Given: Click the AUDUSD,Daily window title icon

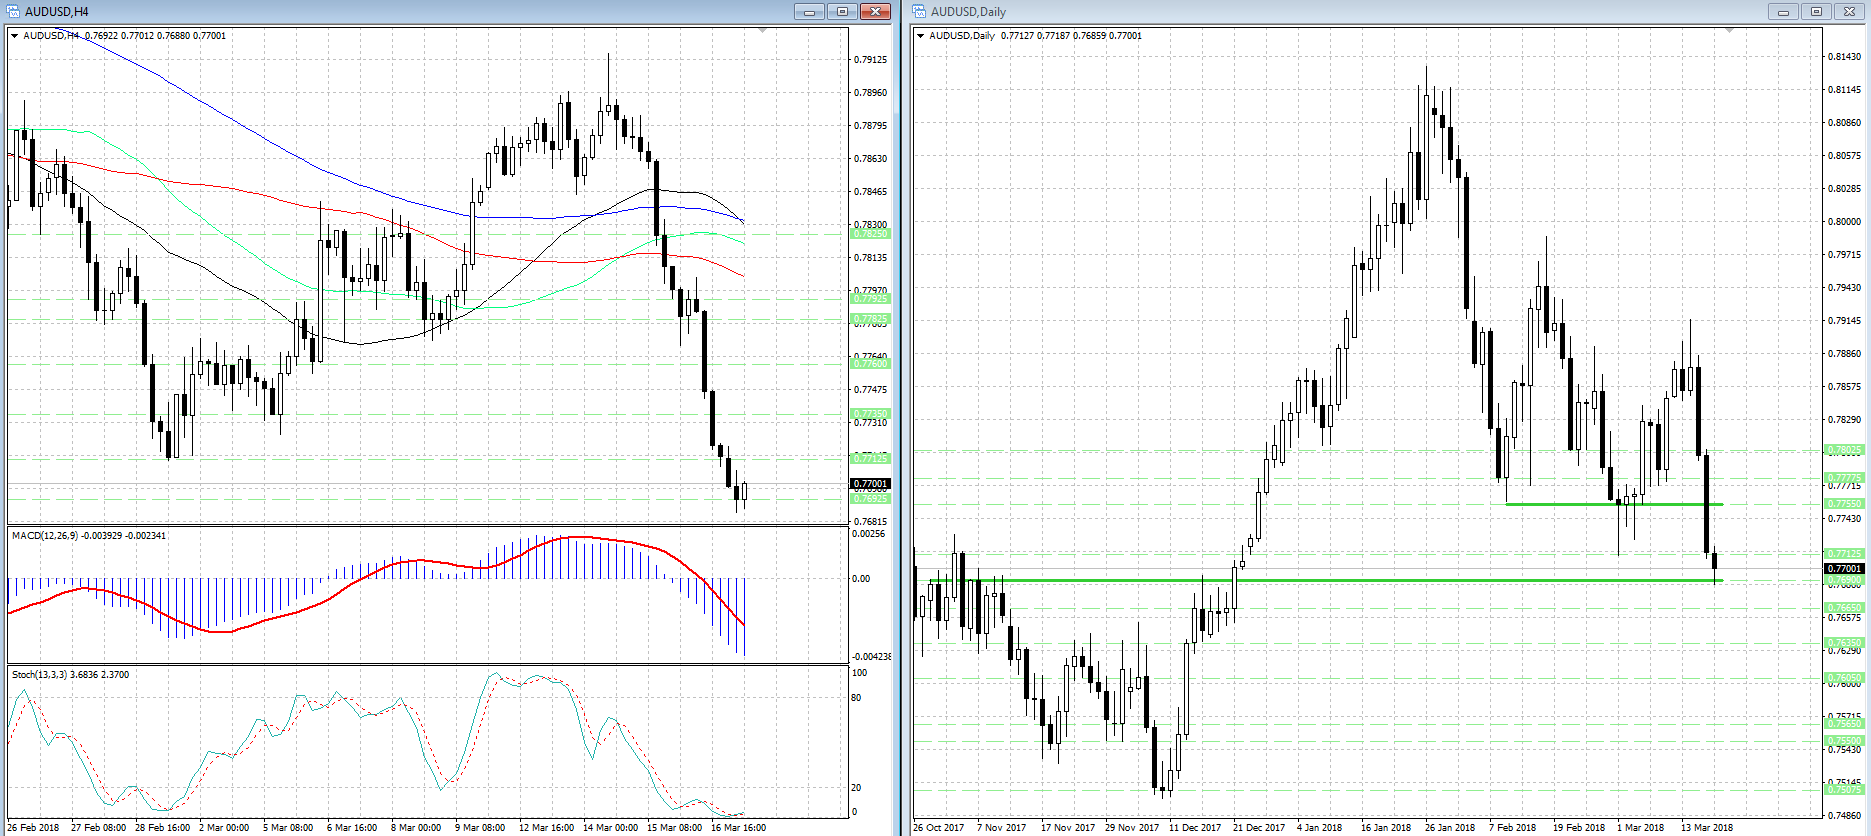Looking at the screenshot, I should 920,11.
